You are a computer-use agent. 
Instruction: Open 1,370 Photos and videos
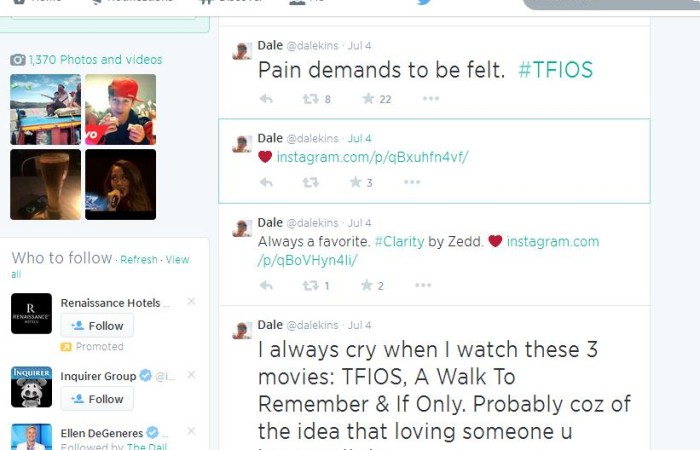point(96,59)
